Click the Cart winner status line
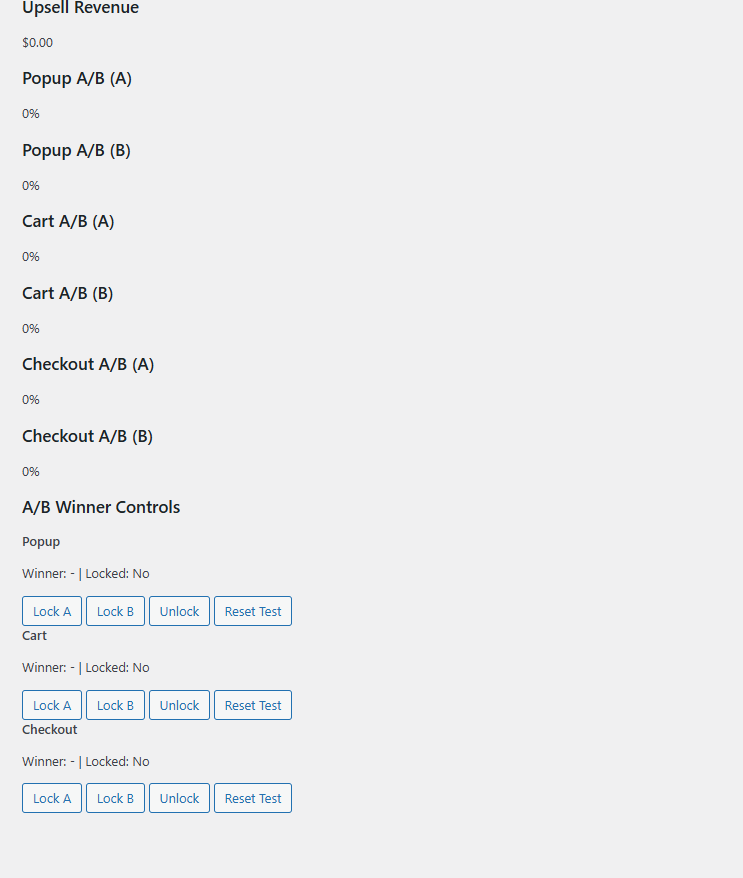743x878 pixels. [86, 667]
